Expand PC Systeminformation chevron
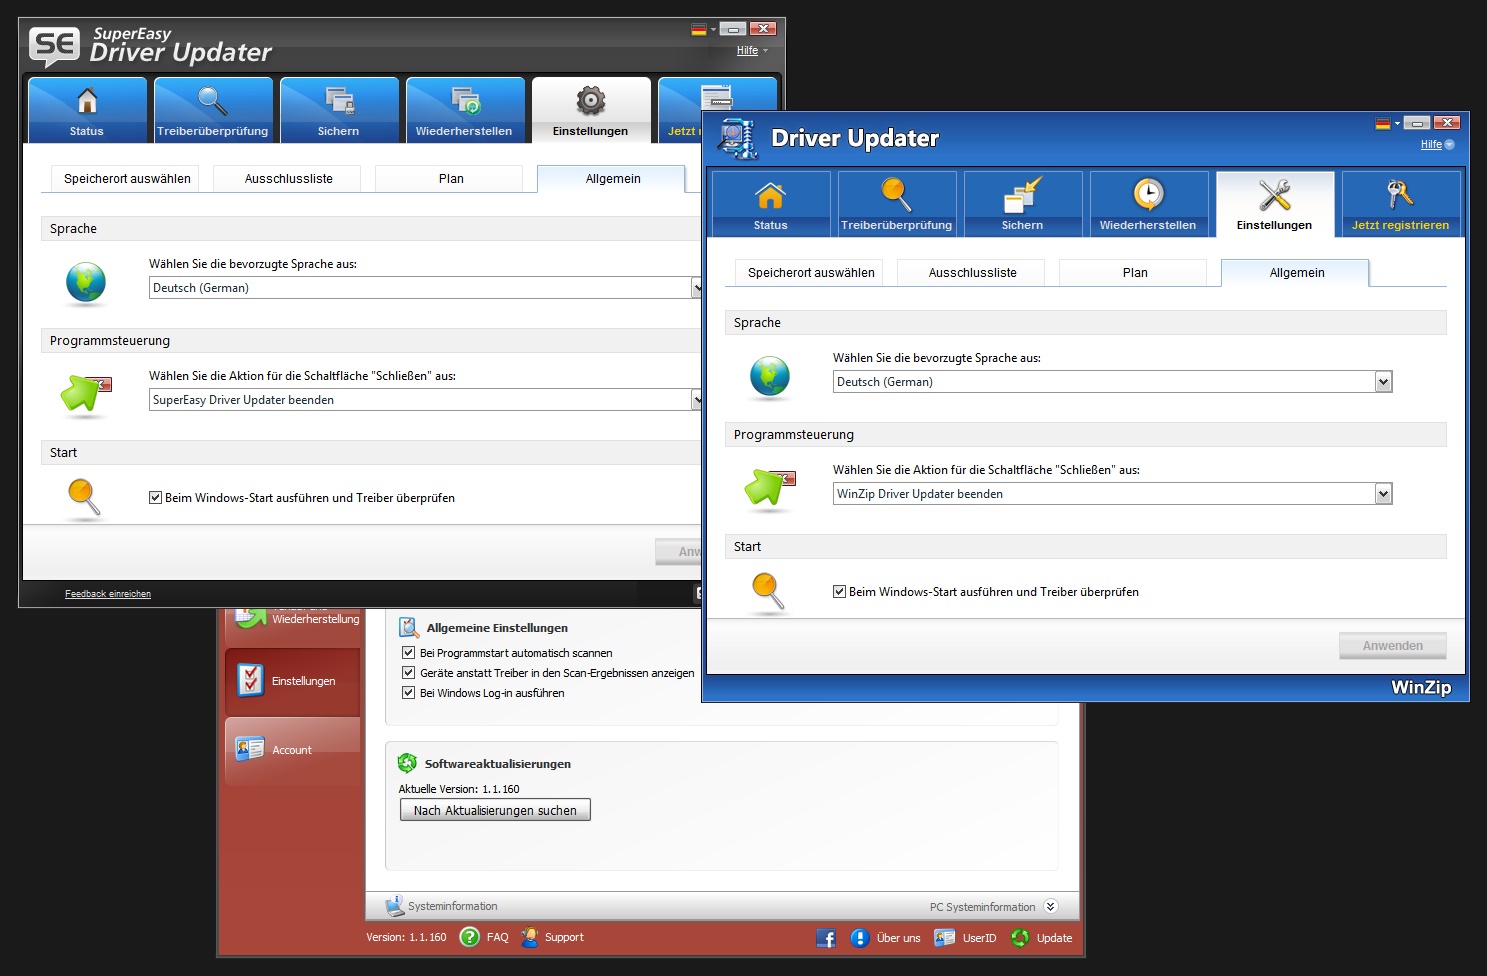The image size is (1487, 976). (1050, 906)
